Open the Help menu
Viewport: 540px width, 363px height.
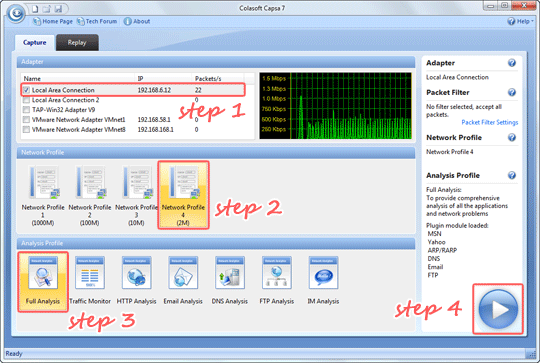520,21
